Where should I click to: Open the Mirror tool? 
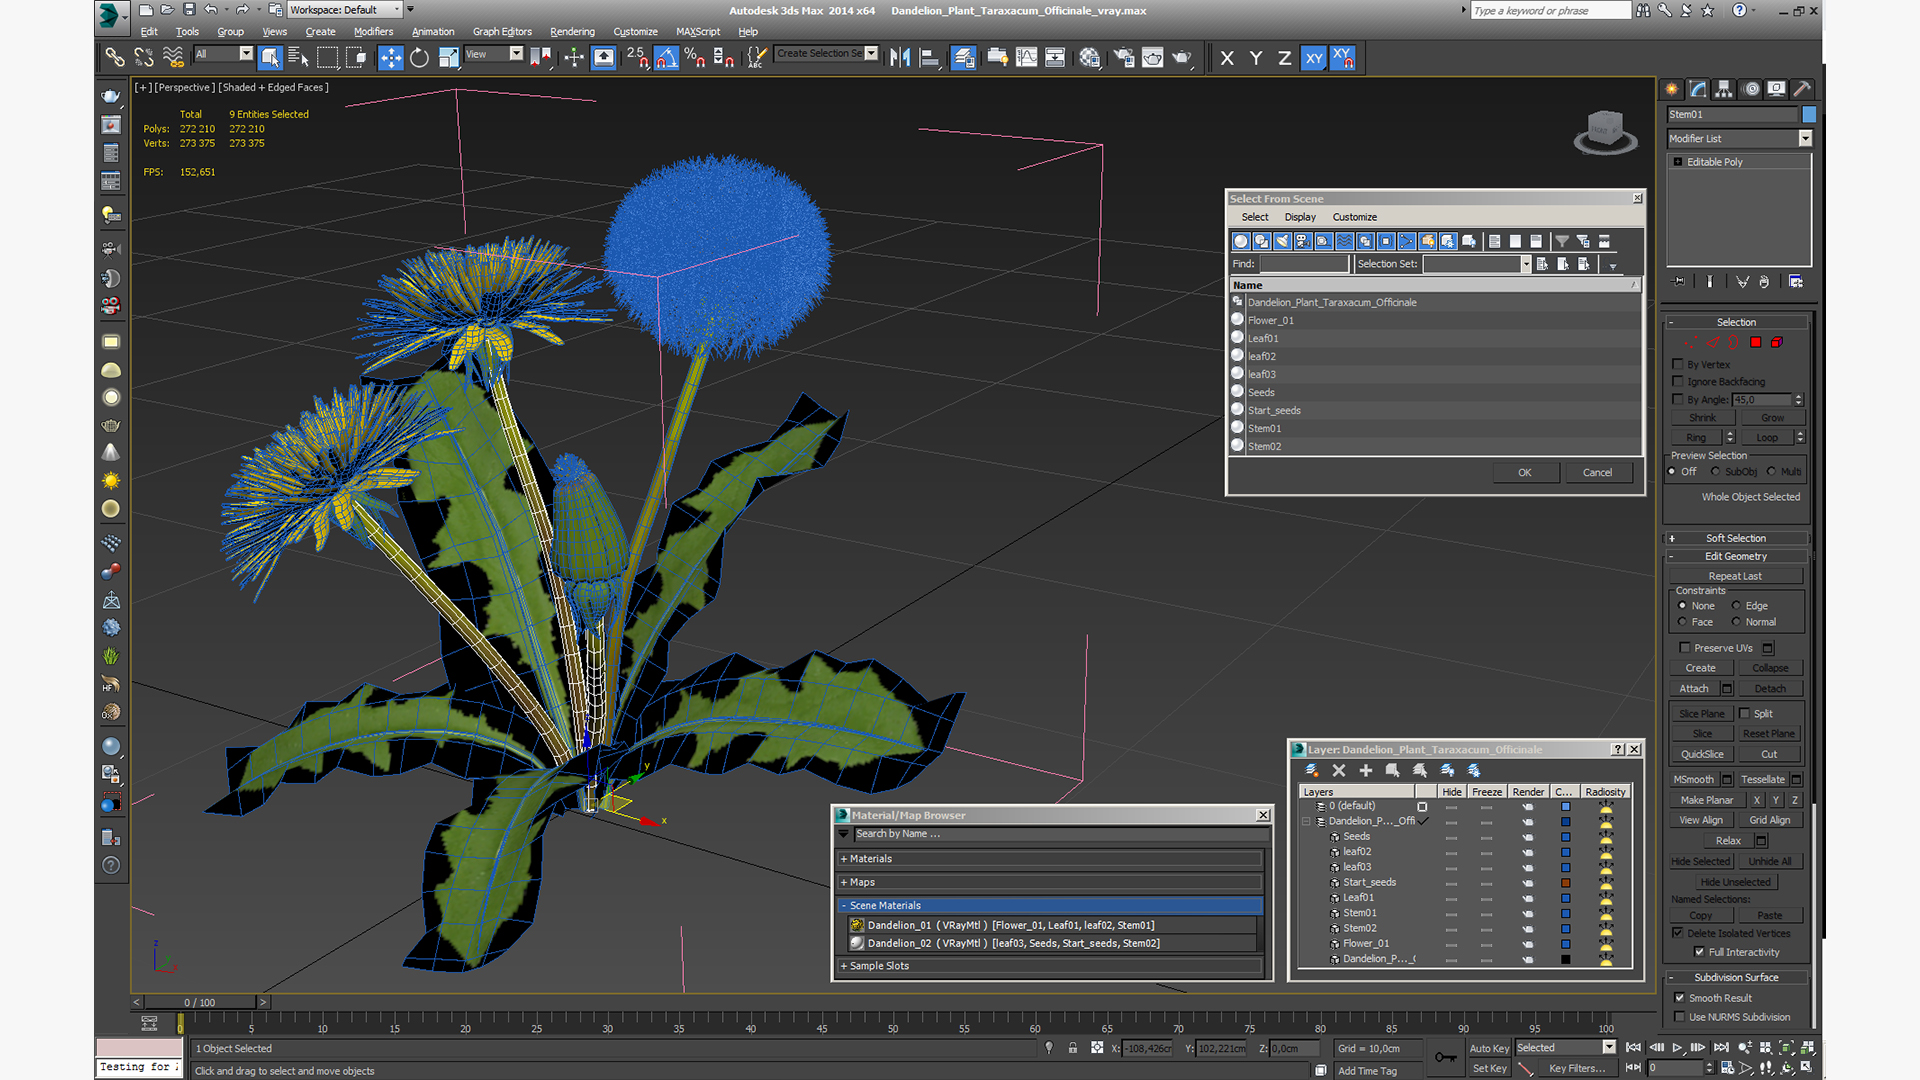[900, 58]
